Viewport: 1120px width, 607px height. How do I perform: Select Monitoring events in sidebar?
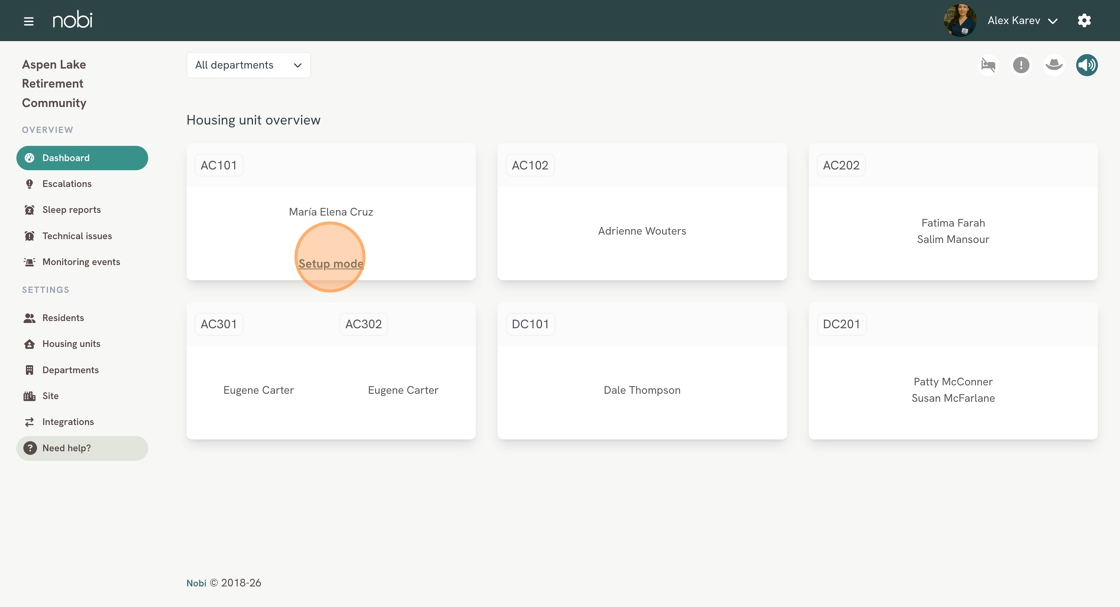(x=81, y=262)
